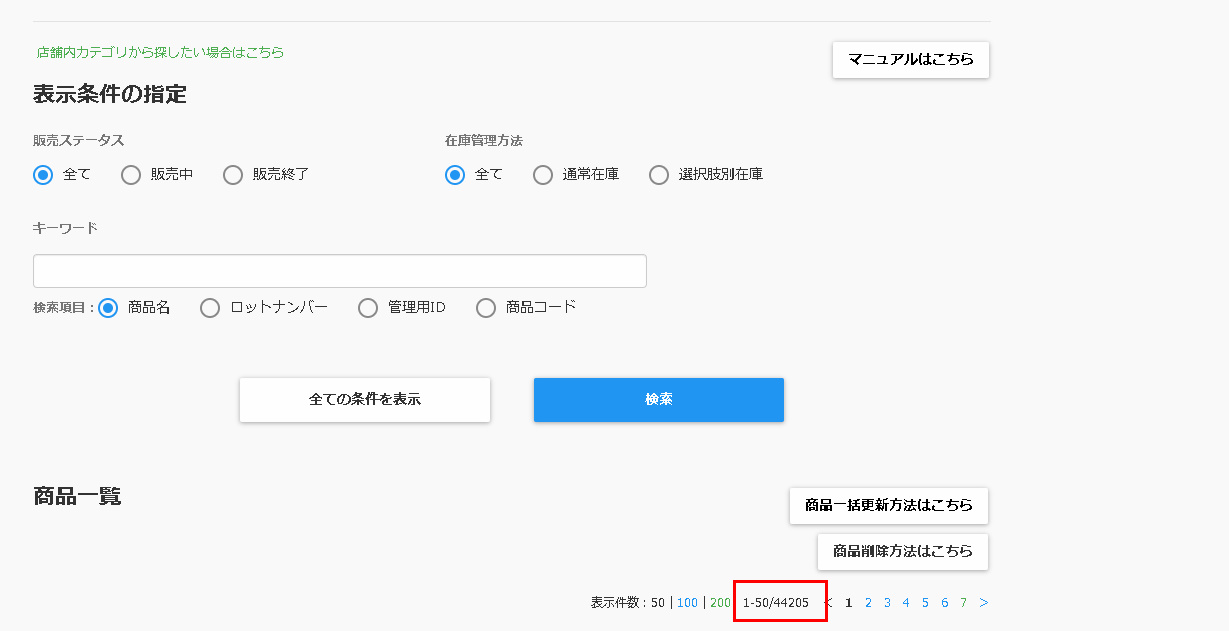Open the マニュアルはこちら button

pos(911,60)
